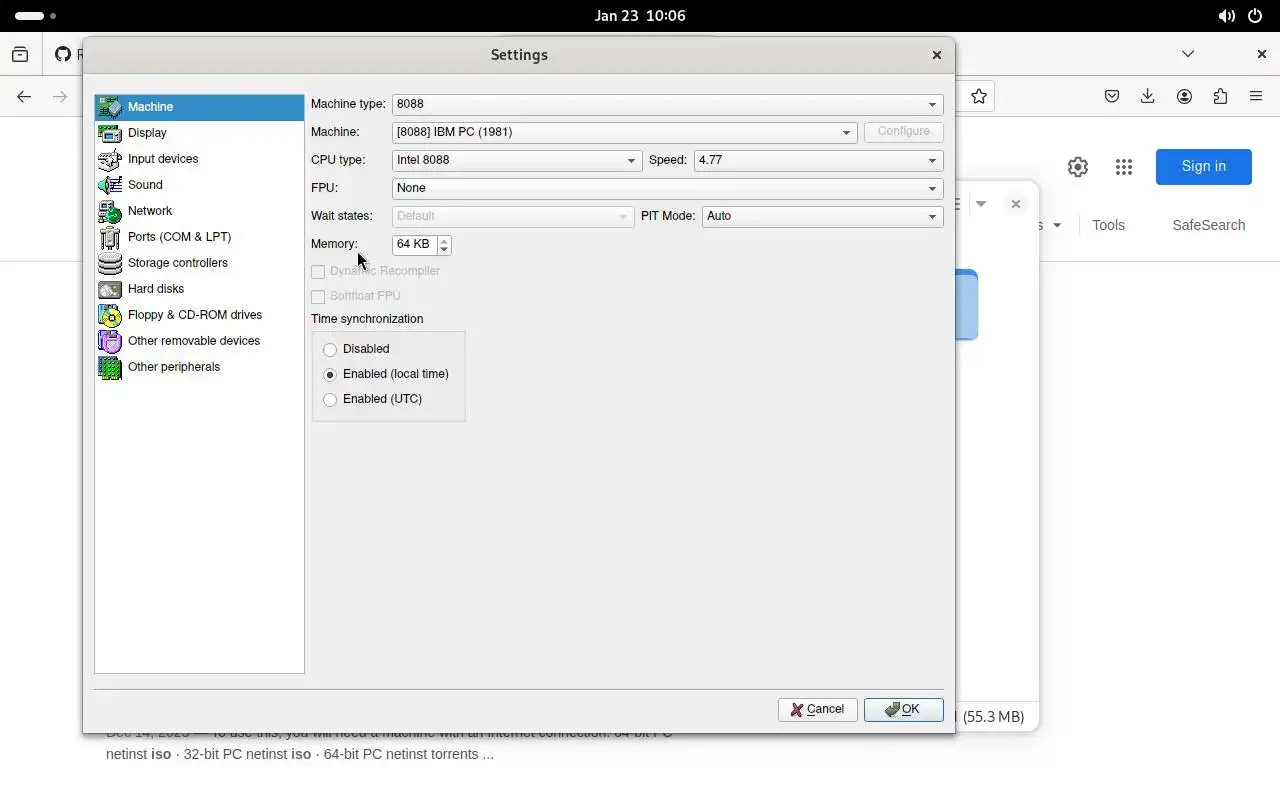Open the browser tab overview icon
Screen dimensions: 1280x800
click(20, 54)
